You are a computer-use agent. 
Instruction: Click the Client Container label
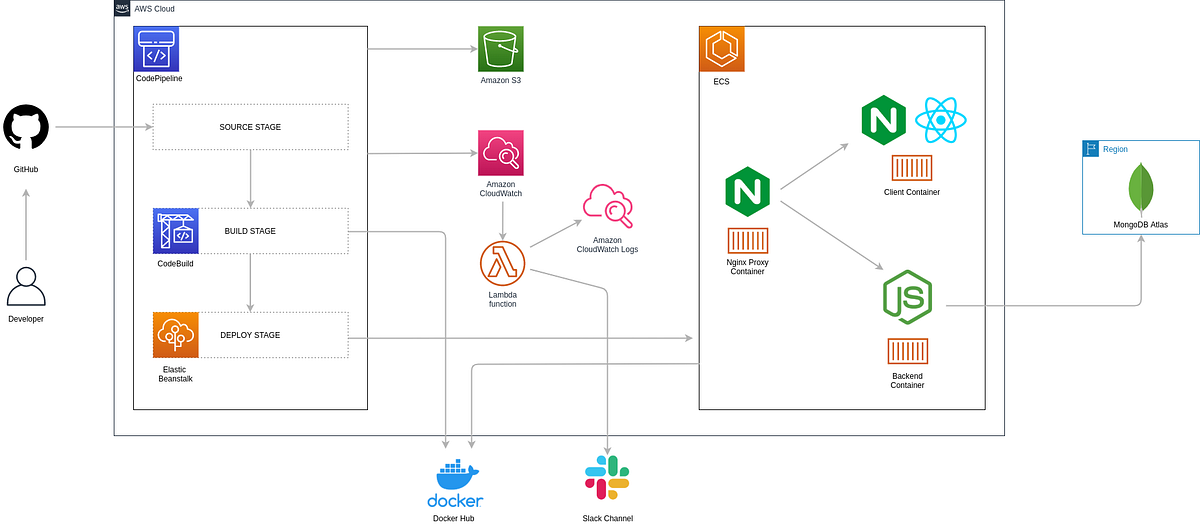click(912, 192)
